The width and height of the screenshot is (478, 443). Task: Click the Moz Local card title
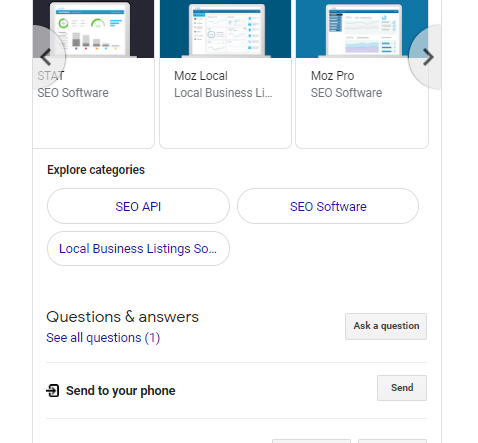click(201, 76)
